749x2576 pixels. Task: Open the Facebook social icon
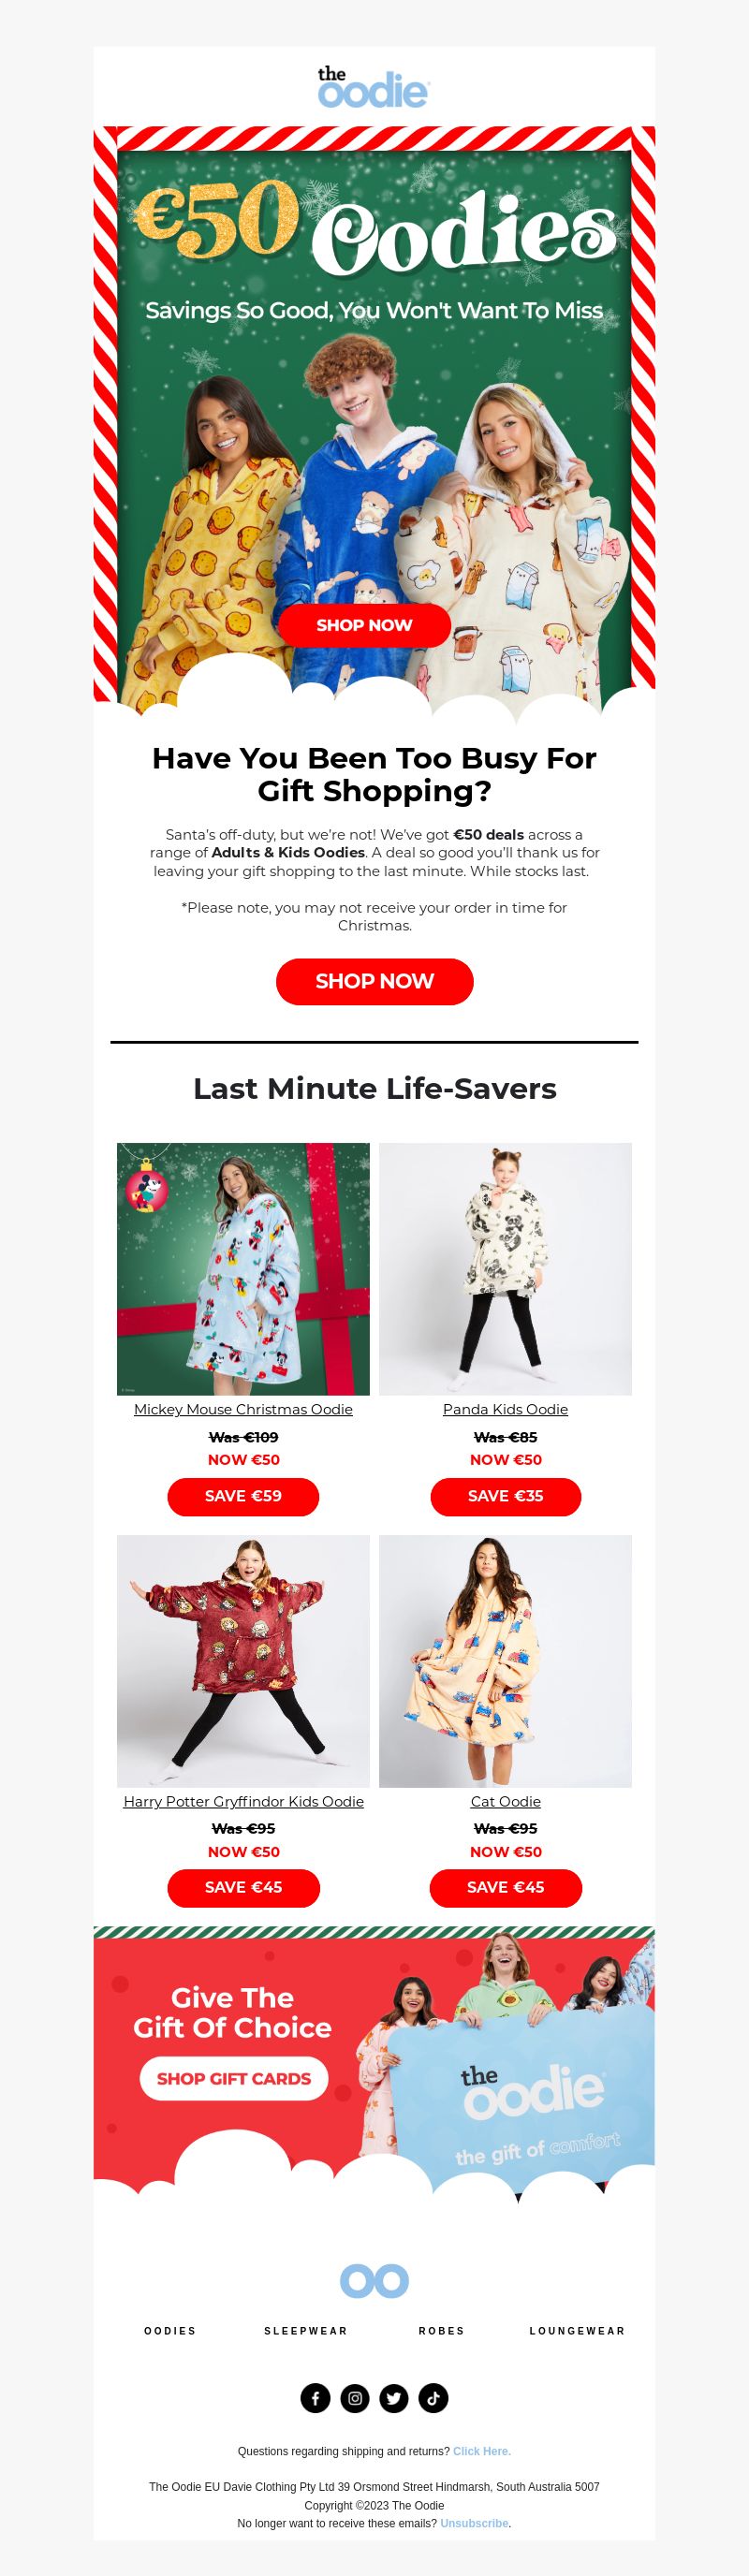pos(315,2398)
